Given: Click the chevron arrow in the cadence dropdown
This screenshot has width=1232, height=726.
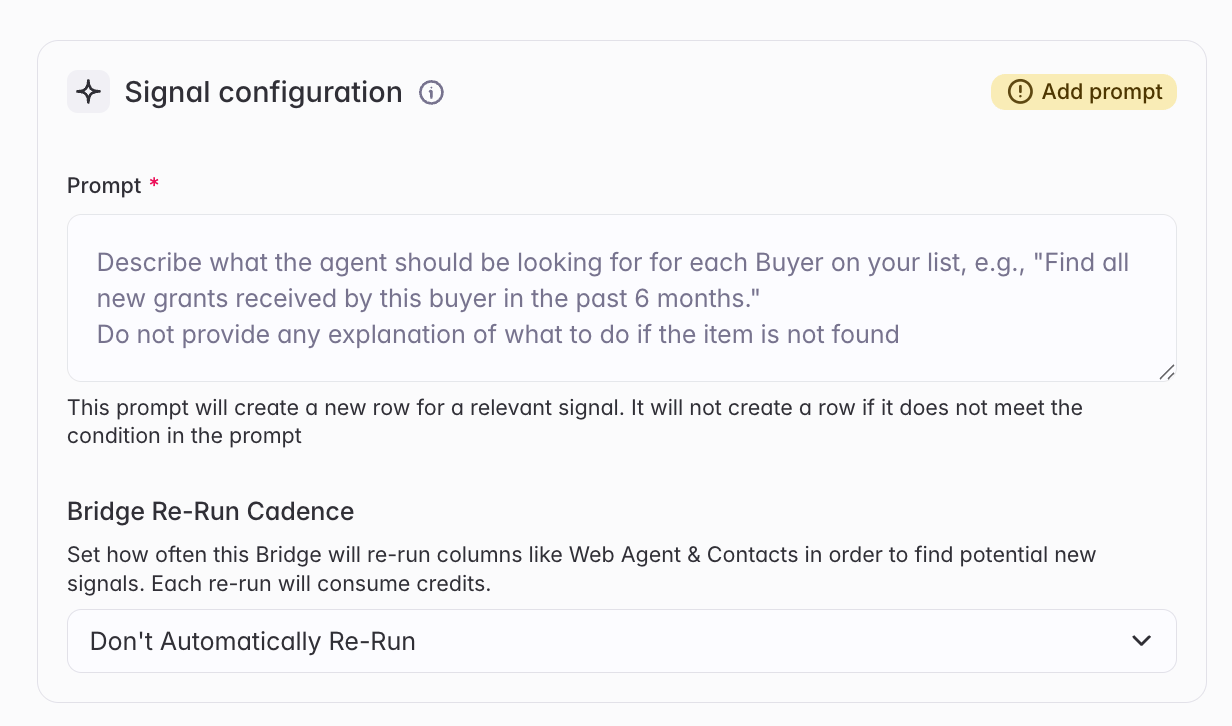Looking at the screenshot, I should 1141,641.
